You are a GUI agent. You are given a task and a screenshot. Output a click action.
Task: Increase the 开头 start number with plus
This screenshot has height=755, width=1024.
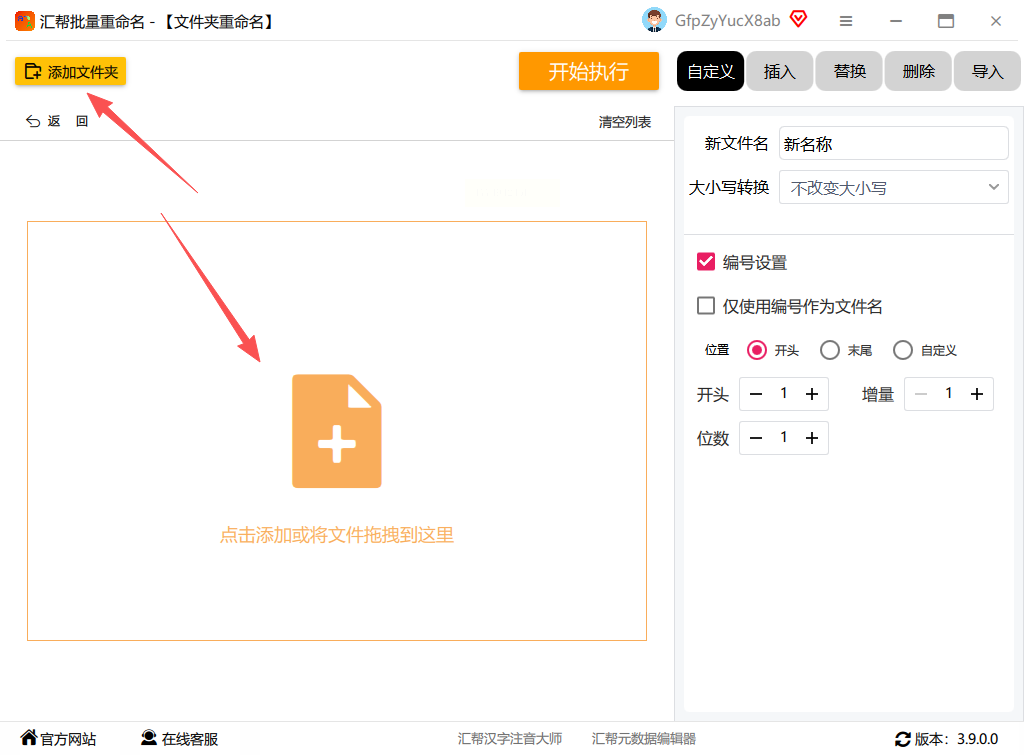tap(812, 394)
